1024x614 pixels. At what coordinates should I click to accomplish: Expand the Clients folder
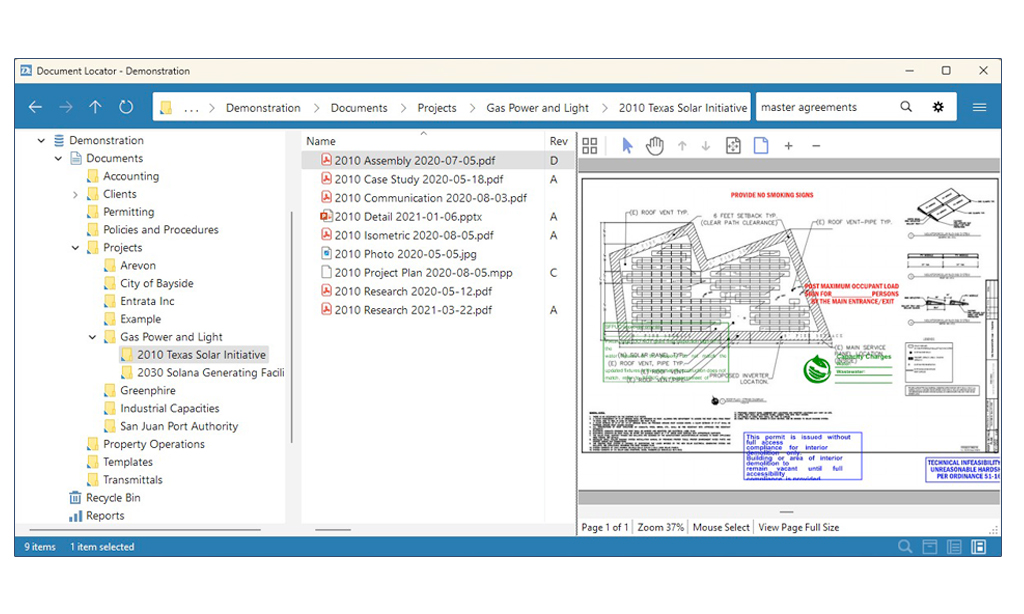[75, 195]
